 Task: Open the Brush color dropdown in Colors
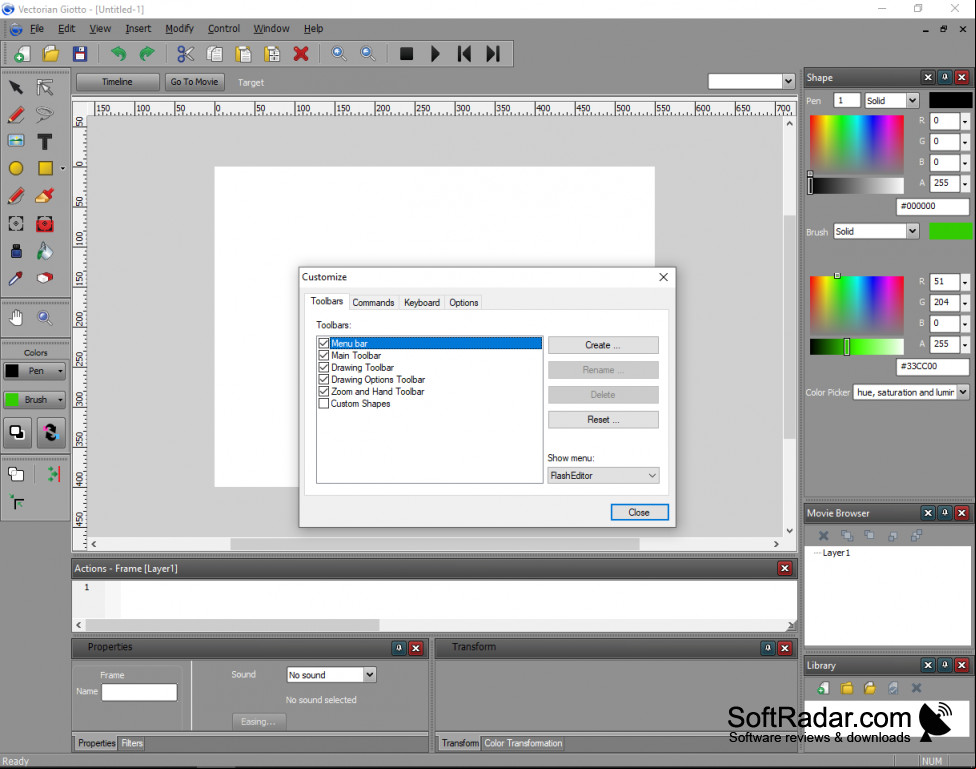[35, 400]
